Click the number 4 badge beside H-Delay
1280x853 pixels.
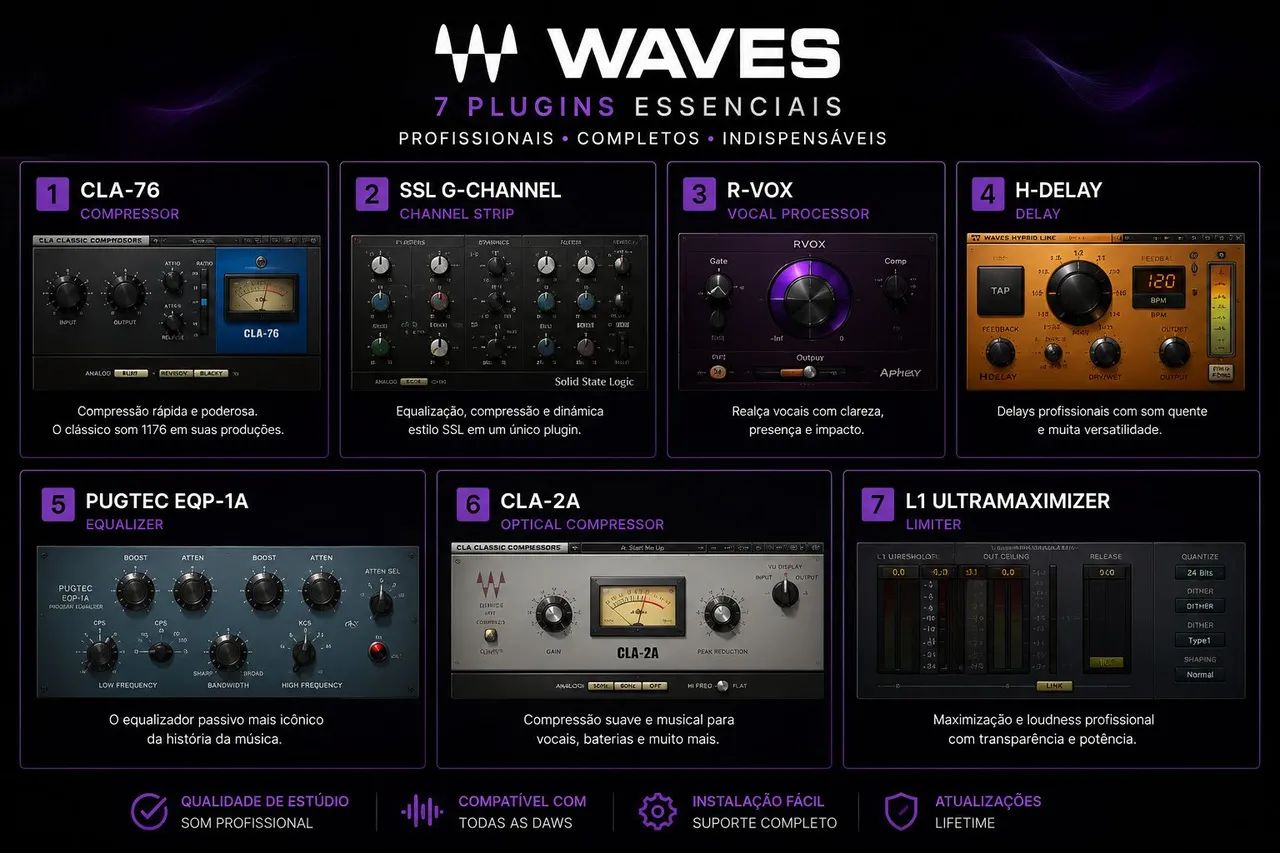[988, 194]
